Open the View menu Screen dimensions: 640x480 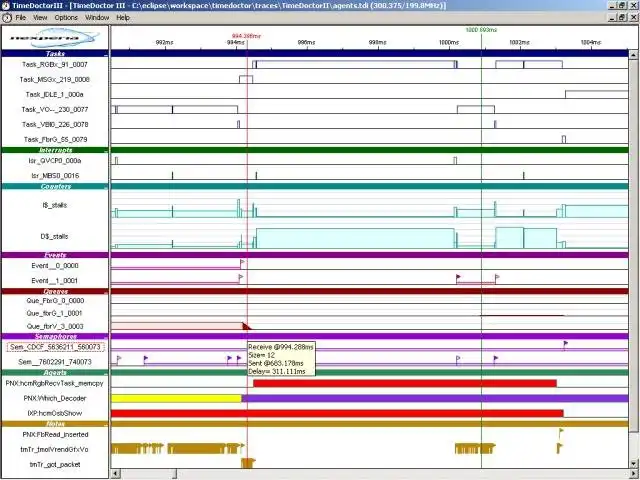[x=40, y=18]
